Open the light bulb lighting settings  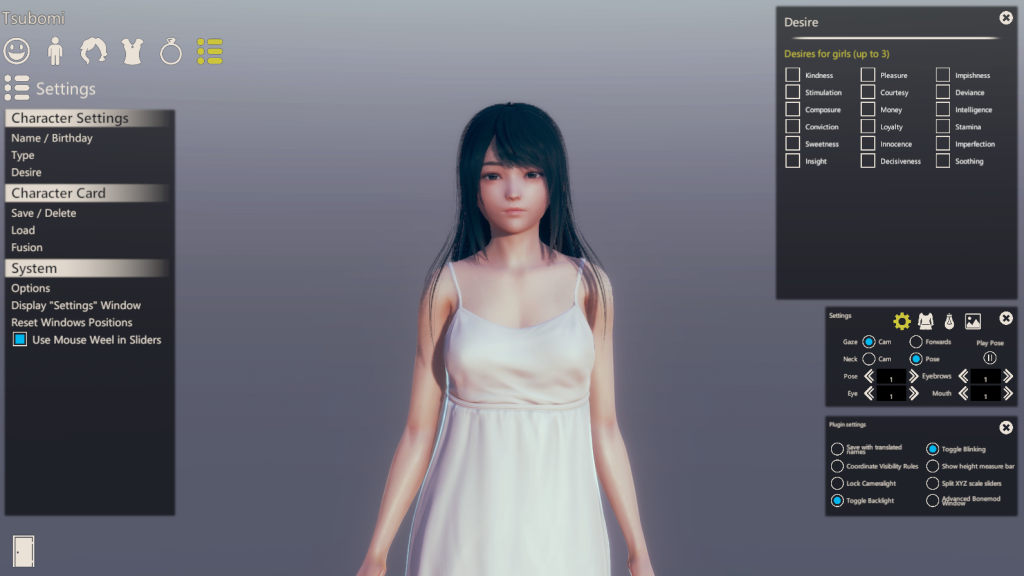(x=949, y=321)
